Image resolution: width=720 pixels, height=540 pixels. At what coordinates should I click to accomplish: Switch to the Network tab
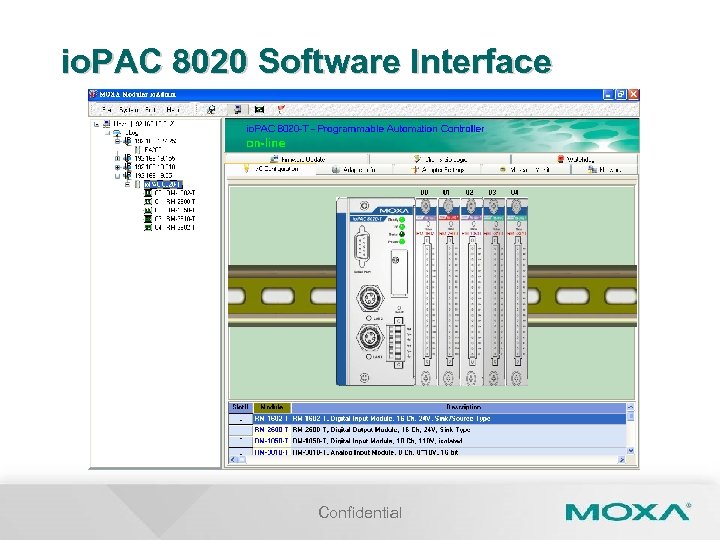tap(605, 170)
